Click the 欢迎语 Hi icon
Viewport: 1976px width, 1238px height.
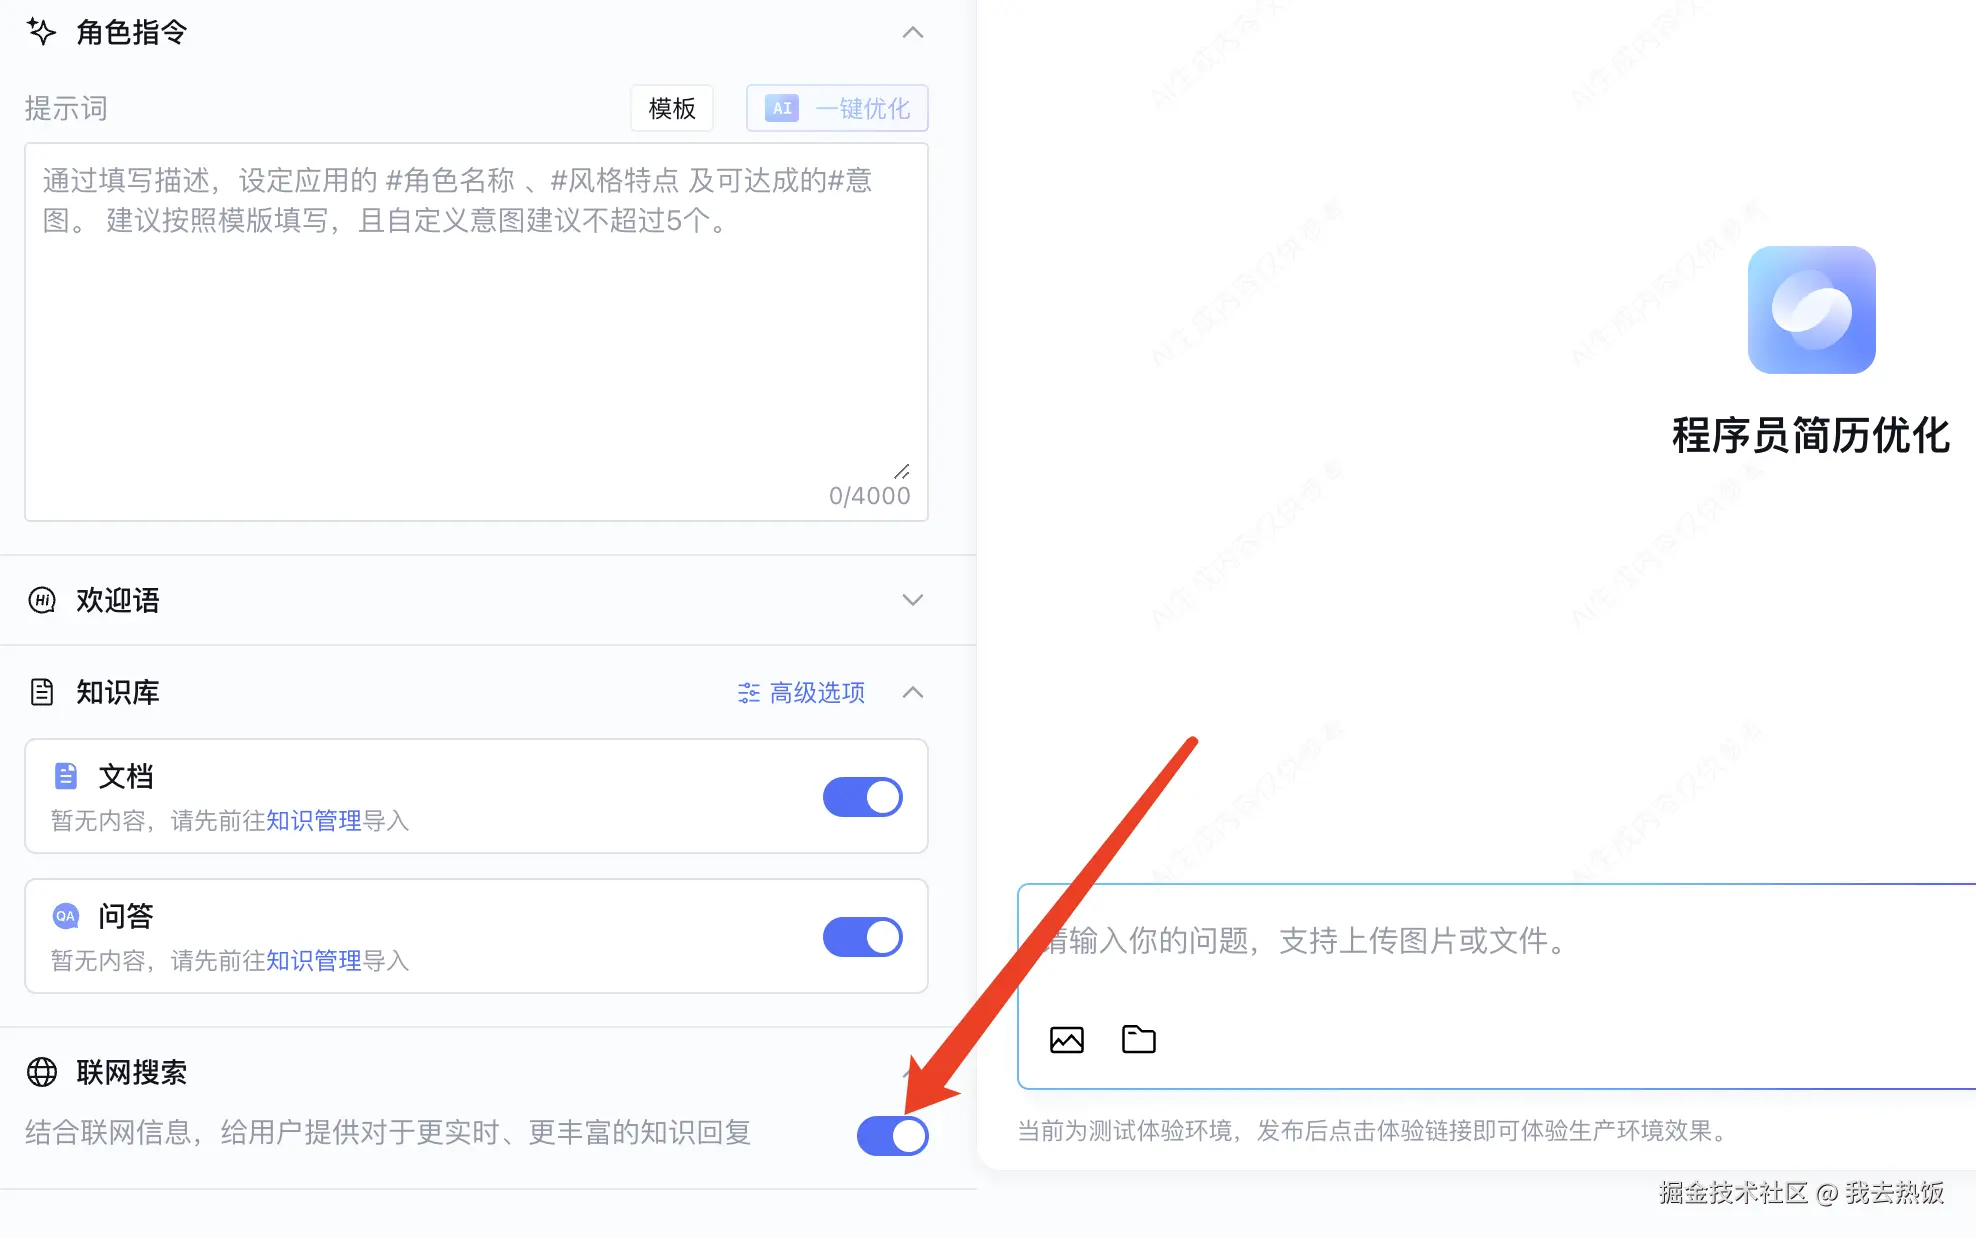[42, 600]
